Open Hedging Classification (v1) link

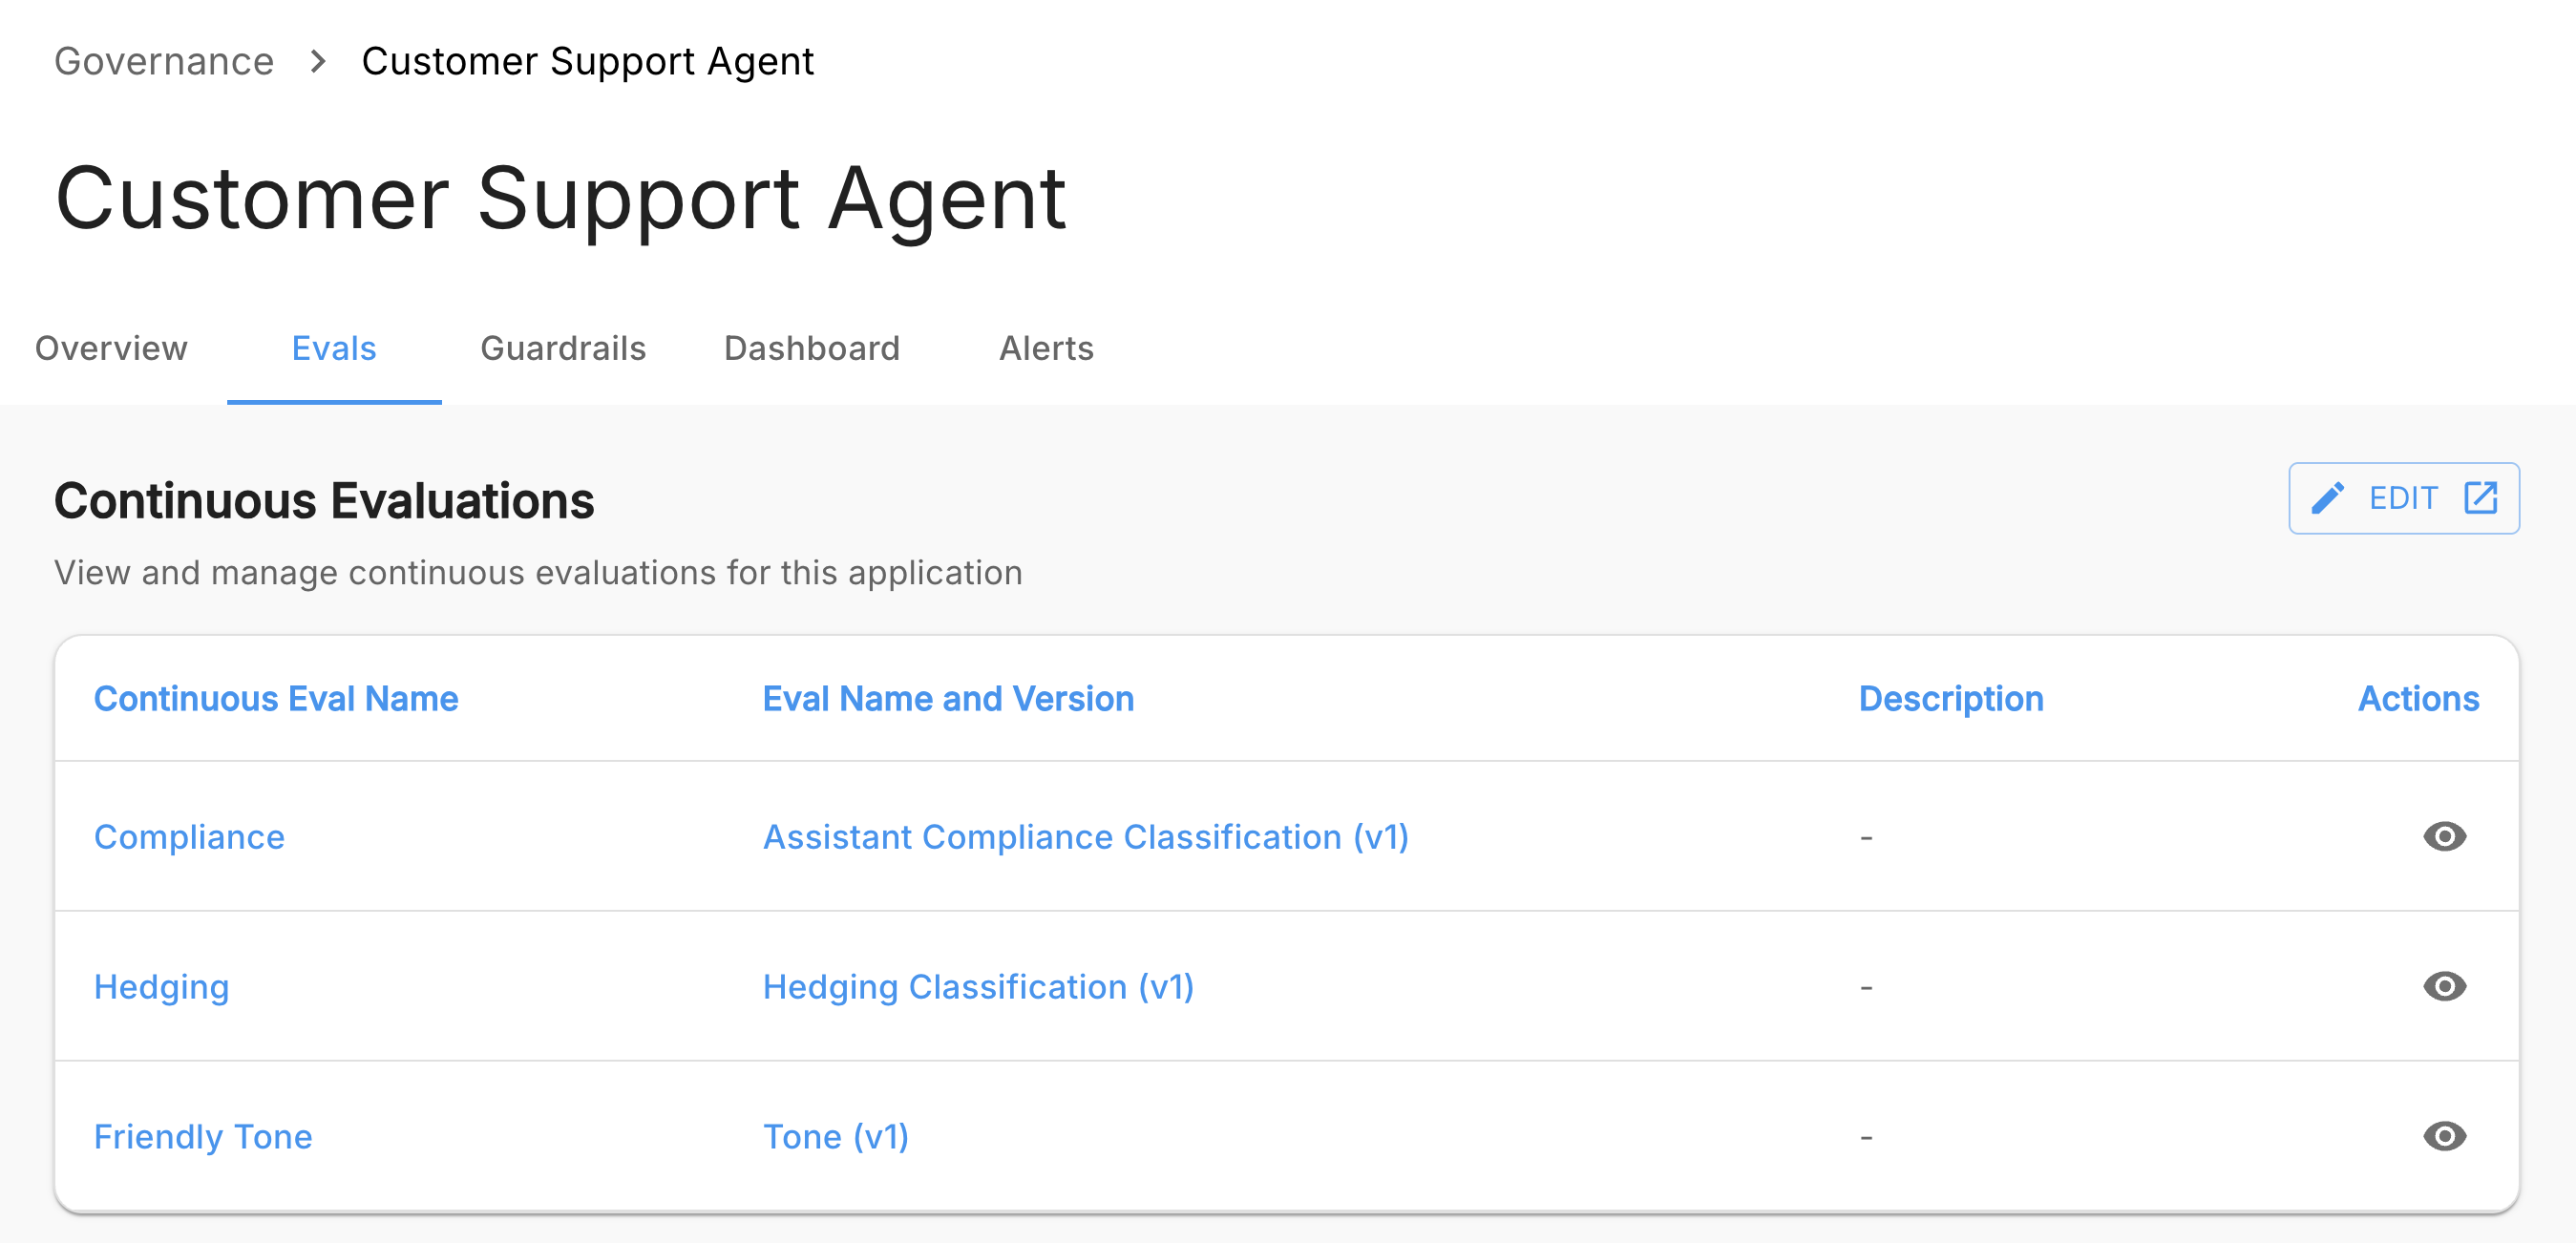(977, 987)
